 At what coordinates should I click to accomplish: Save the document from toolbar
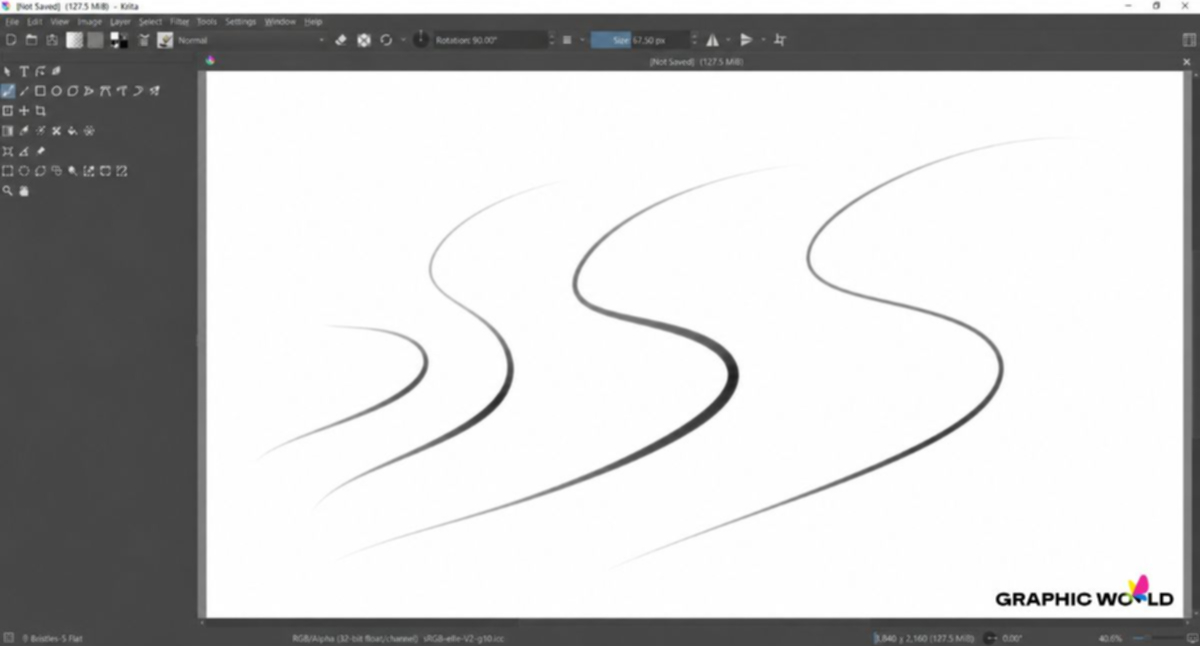click(x=52, y=40)
